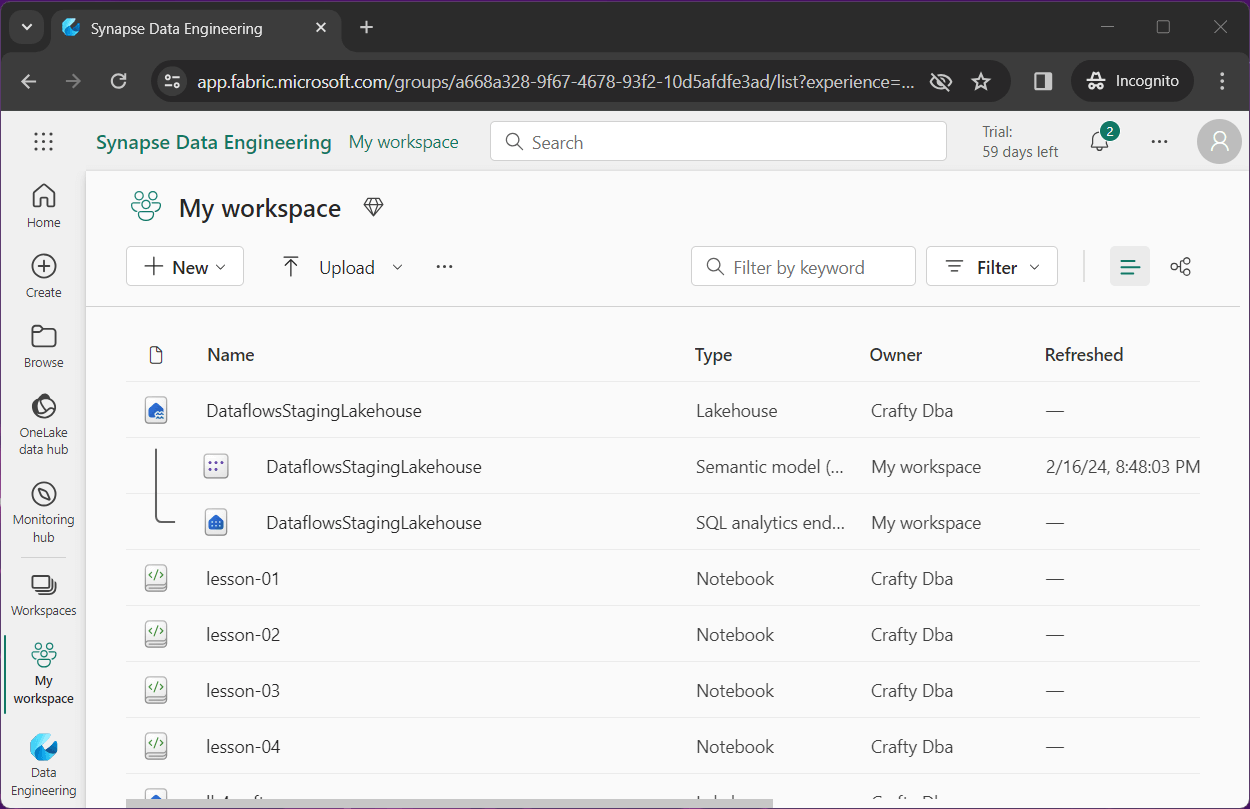Open the app launcher waffle grid
The width and height of the screenshot is (1250, 809).
point(43,142)
